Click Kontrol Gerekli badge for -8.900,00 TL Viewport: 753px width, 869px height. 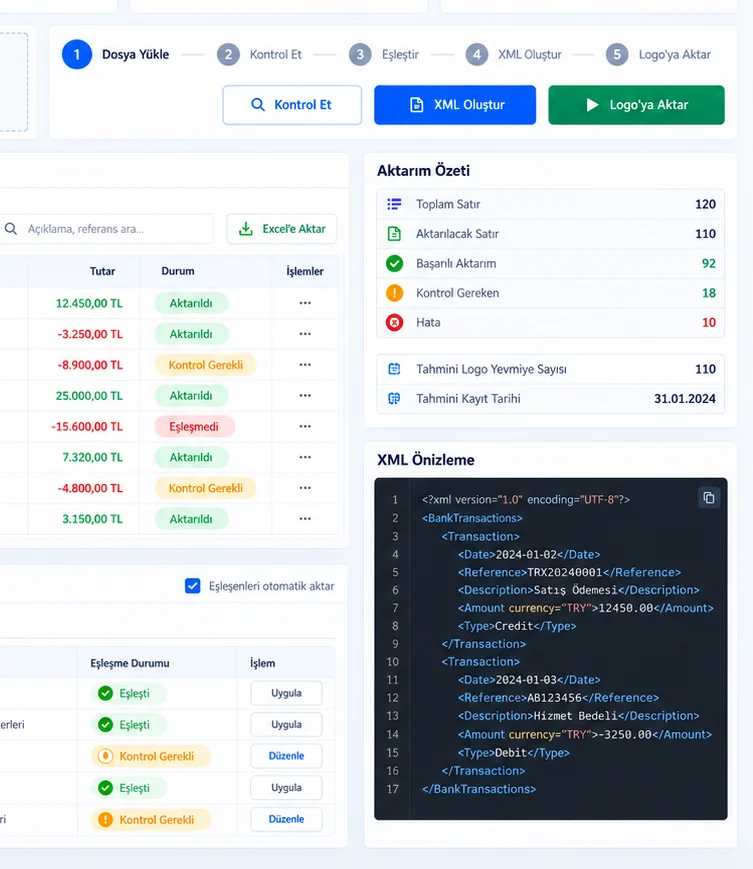(x=205, y=365)
